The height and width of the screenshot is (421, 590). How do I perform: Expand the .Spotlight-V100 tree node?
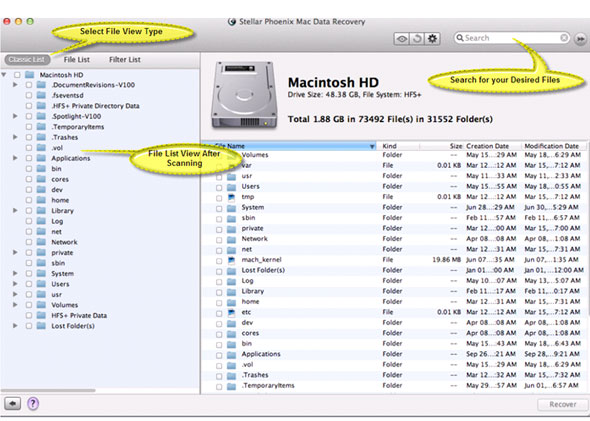pyautogui.click(x=15, y=116)
